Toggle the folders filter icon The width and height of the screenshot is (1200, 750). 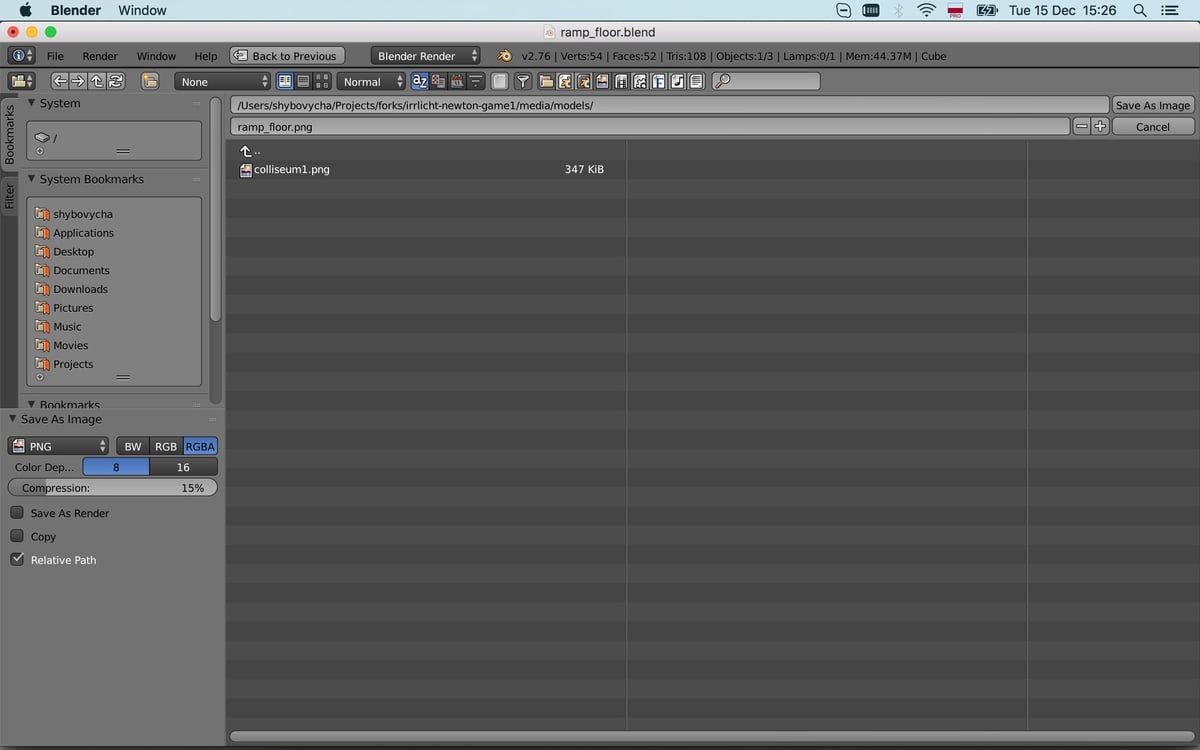point(548,81)
